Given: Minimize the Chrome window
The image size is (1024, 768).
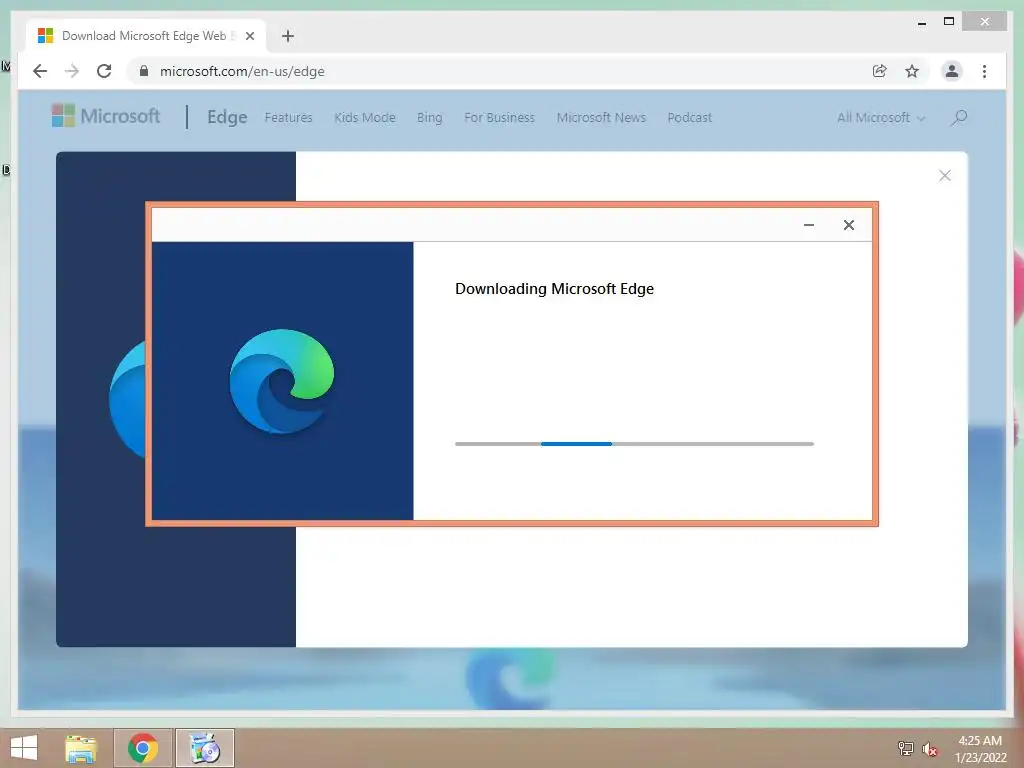Looking at the screenshot, I should tap(921, 22).
